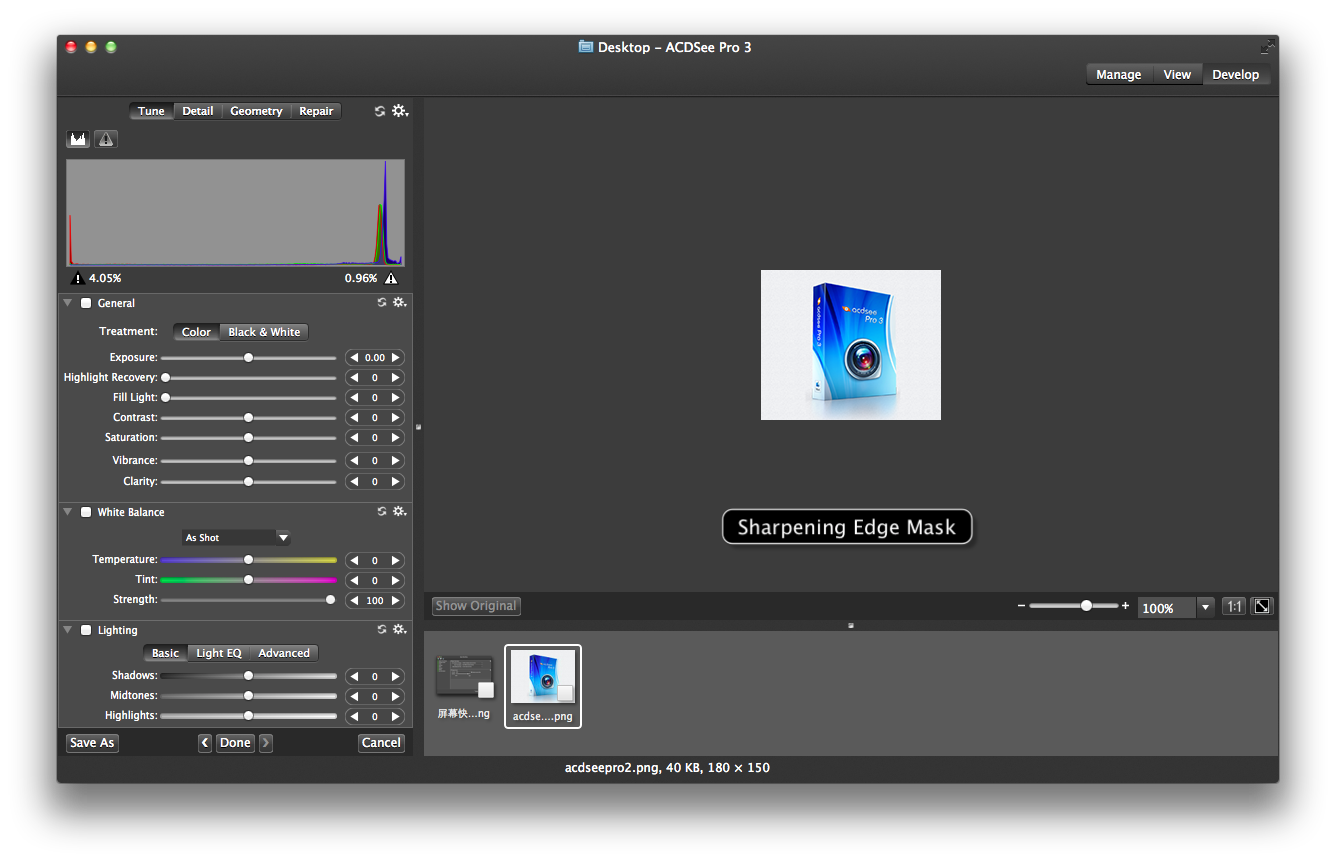Viewport: 1336px width, 862px height.
Task: Open General group gear options
Action: click(400, 302)
